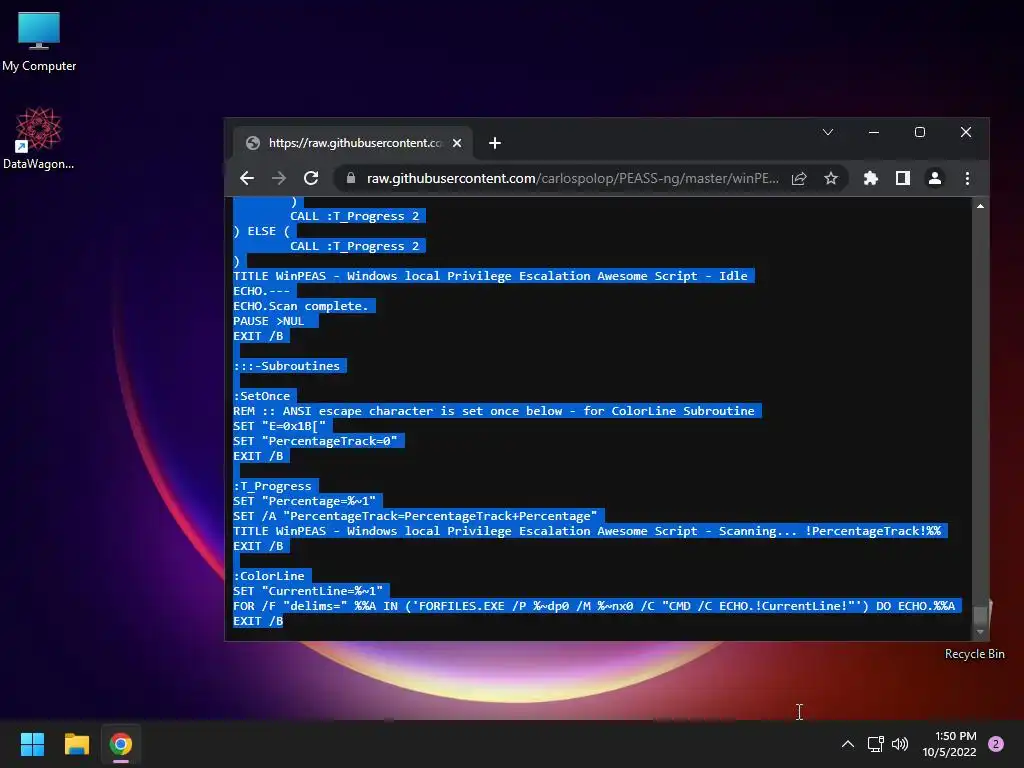Click the ':ColorLine' label line

pos(269,576)
